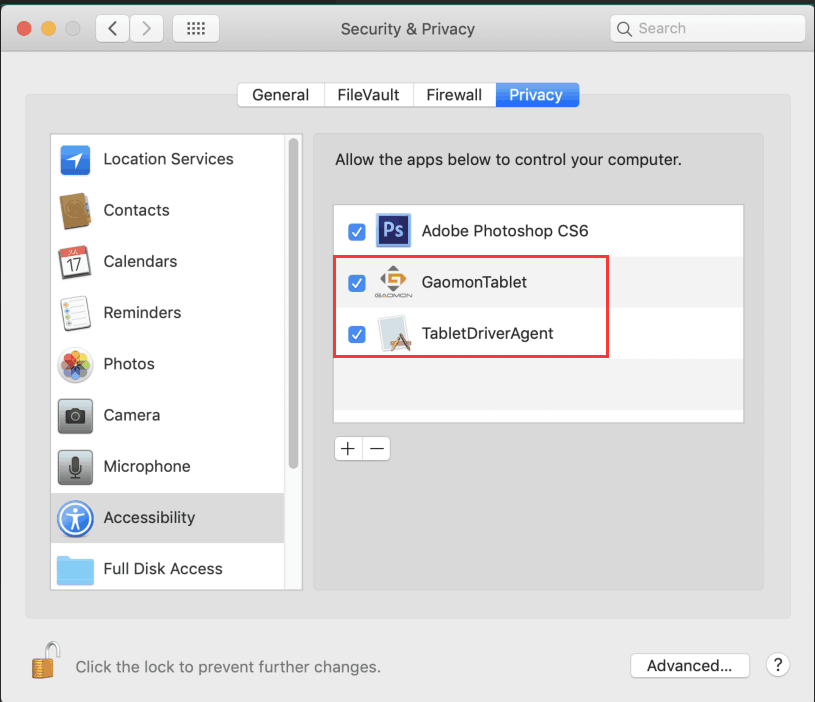Go back with the left chevron
The width and height of the screenshot is (815, 702).
point(112,29)
